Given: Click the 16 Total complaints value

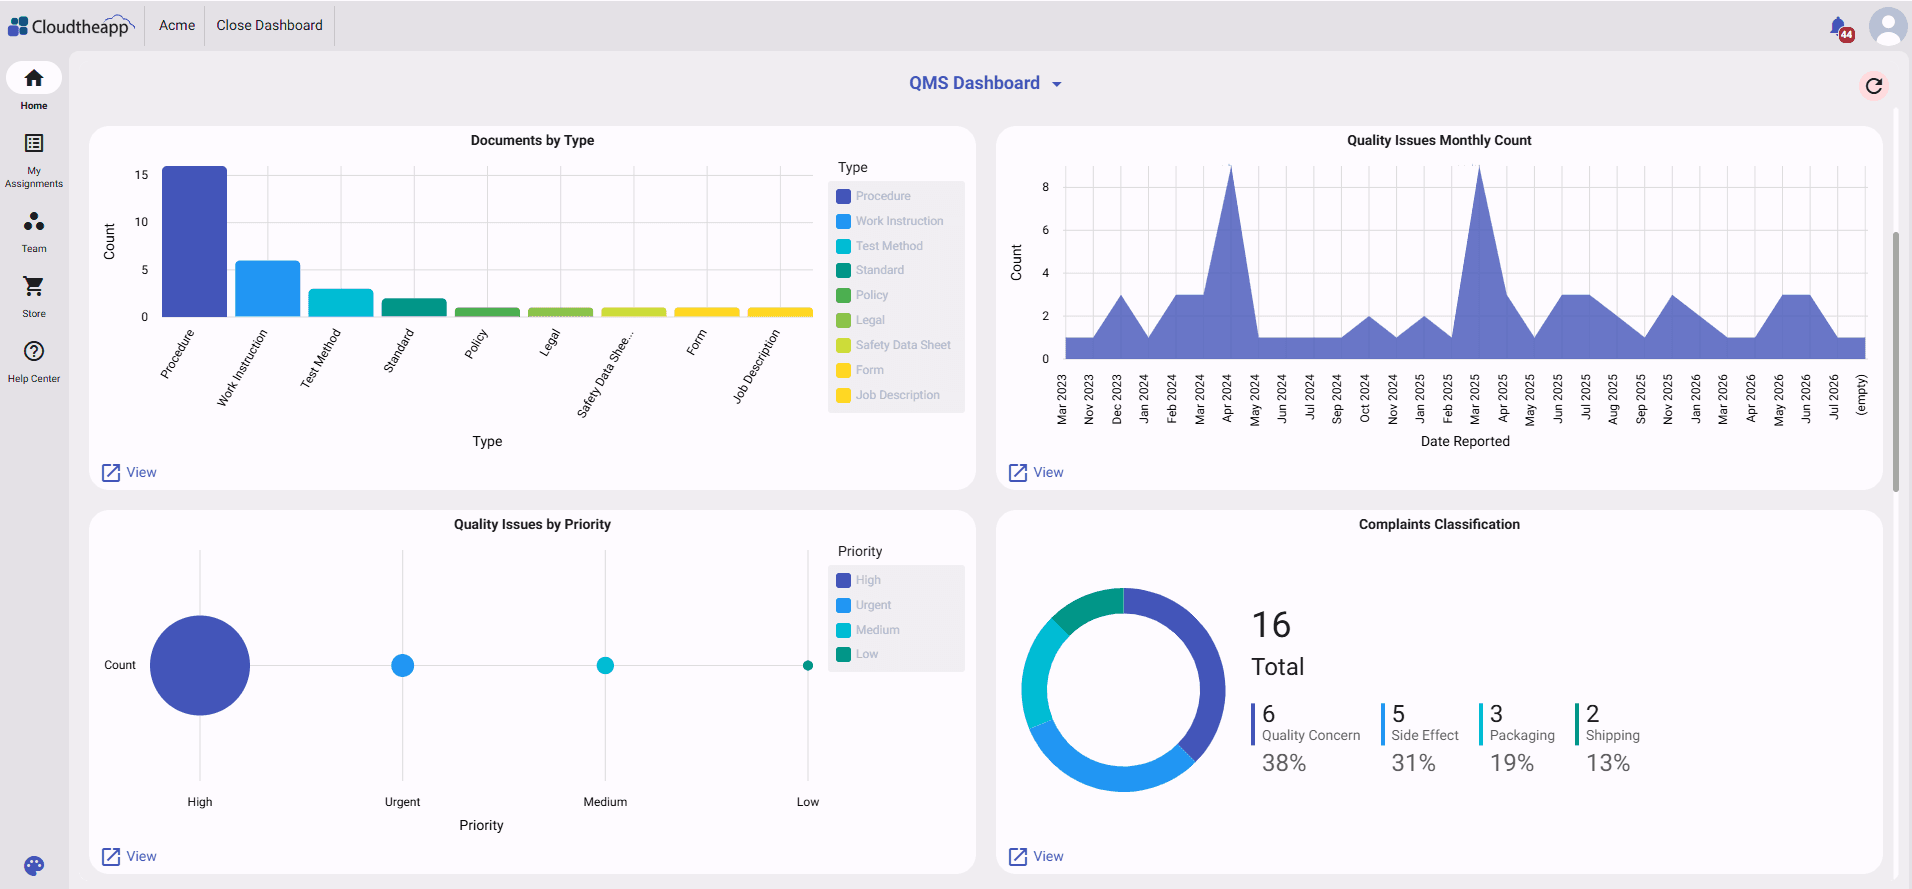Looking at the screenshot, I should (1271, 625).
